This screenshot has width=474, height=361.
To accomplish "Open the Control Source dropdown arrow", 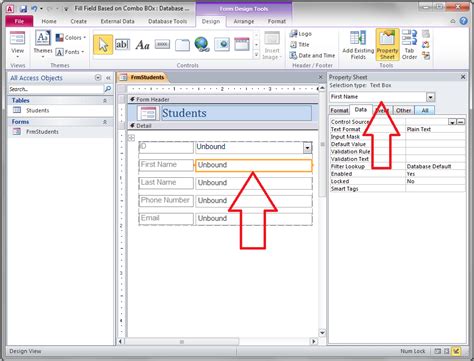I will 452,122.
